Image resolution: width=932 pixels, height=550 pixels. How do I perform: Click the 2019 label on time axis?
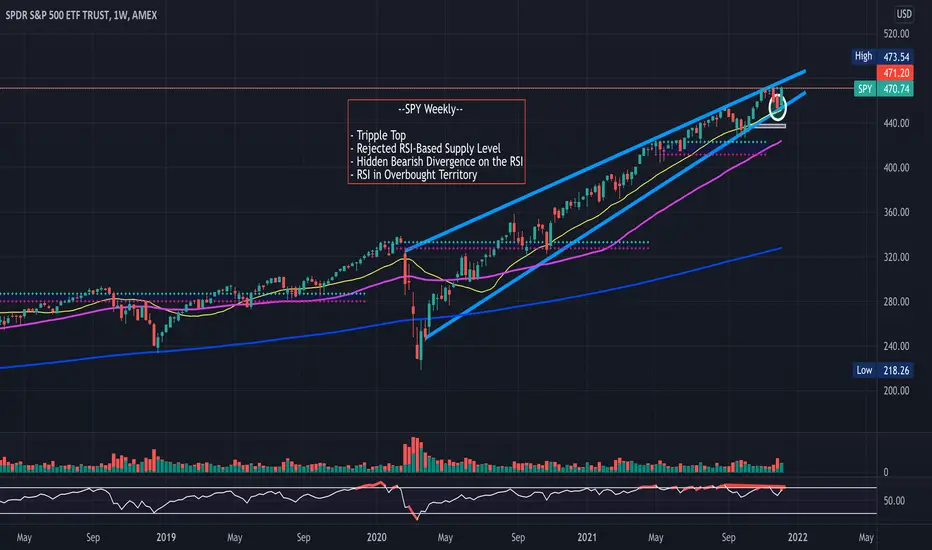(x=166, y=537)
